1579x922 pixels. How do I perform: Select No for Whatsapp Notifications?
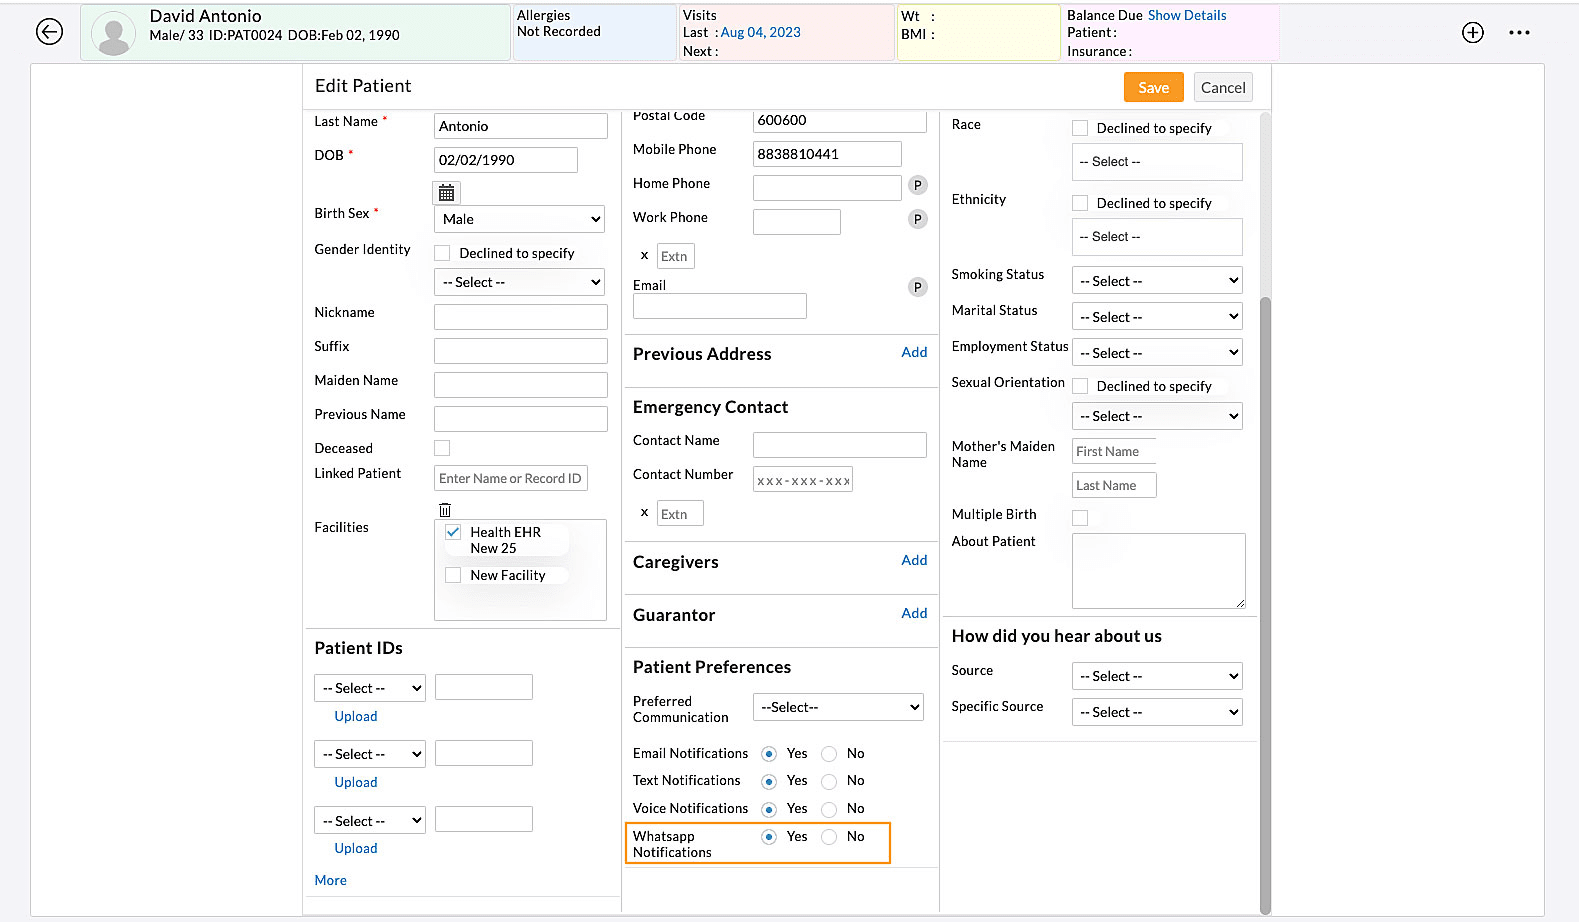(x=829, y=837)
